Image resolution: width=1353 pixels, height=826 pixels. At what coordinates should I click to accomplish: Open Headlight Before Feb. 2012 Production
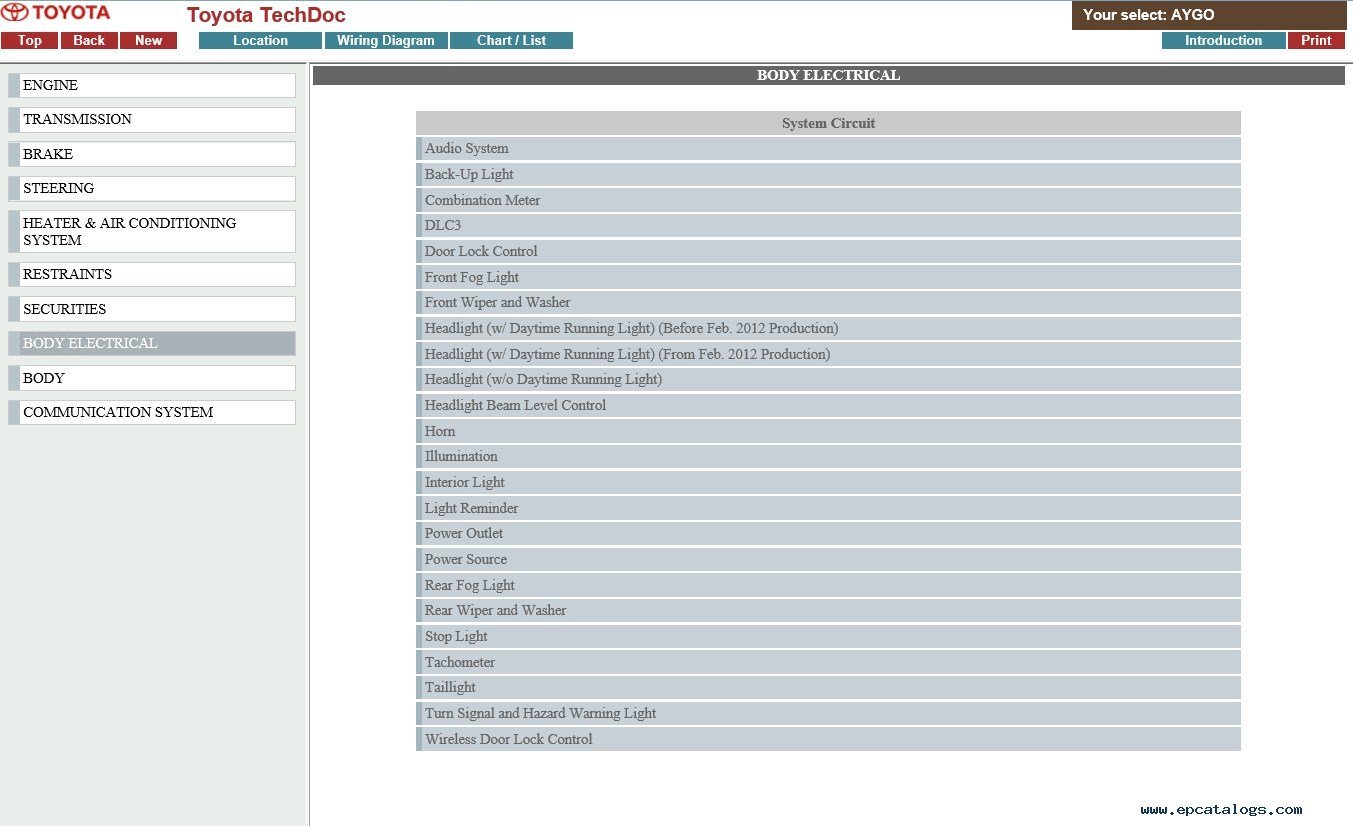[x=828, y=328]
